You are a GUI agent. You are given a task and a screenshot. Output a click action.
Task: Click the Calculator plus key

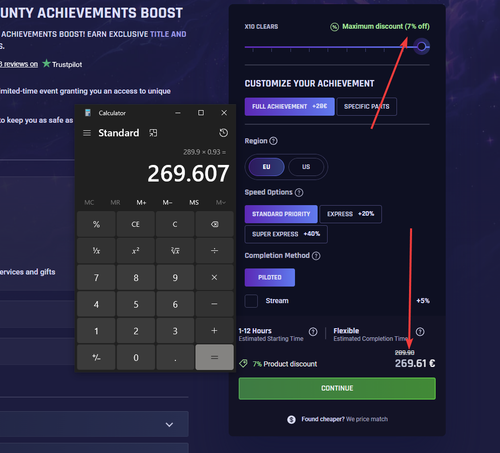215,331
